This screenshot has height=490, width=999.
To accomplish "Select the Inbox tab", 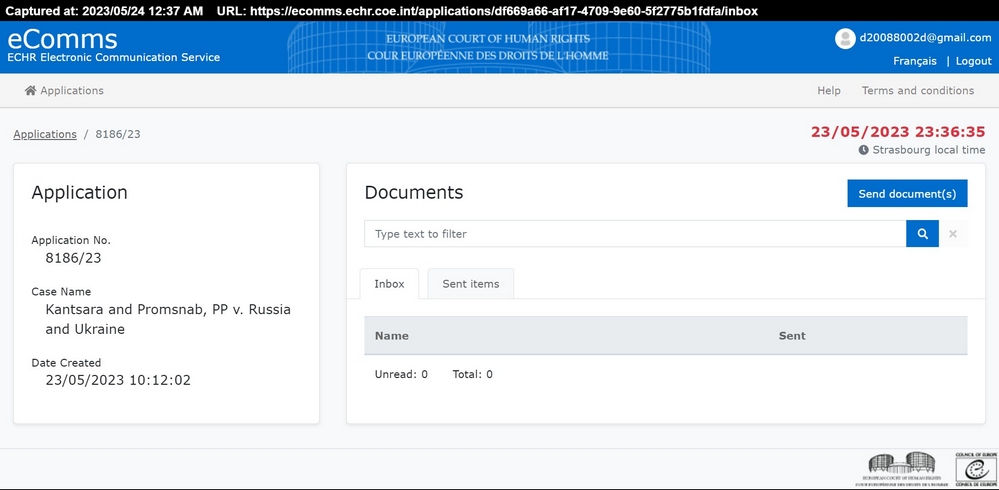I will [389, 284].
